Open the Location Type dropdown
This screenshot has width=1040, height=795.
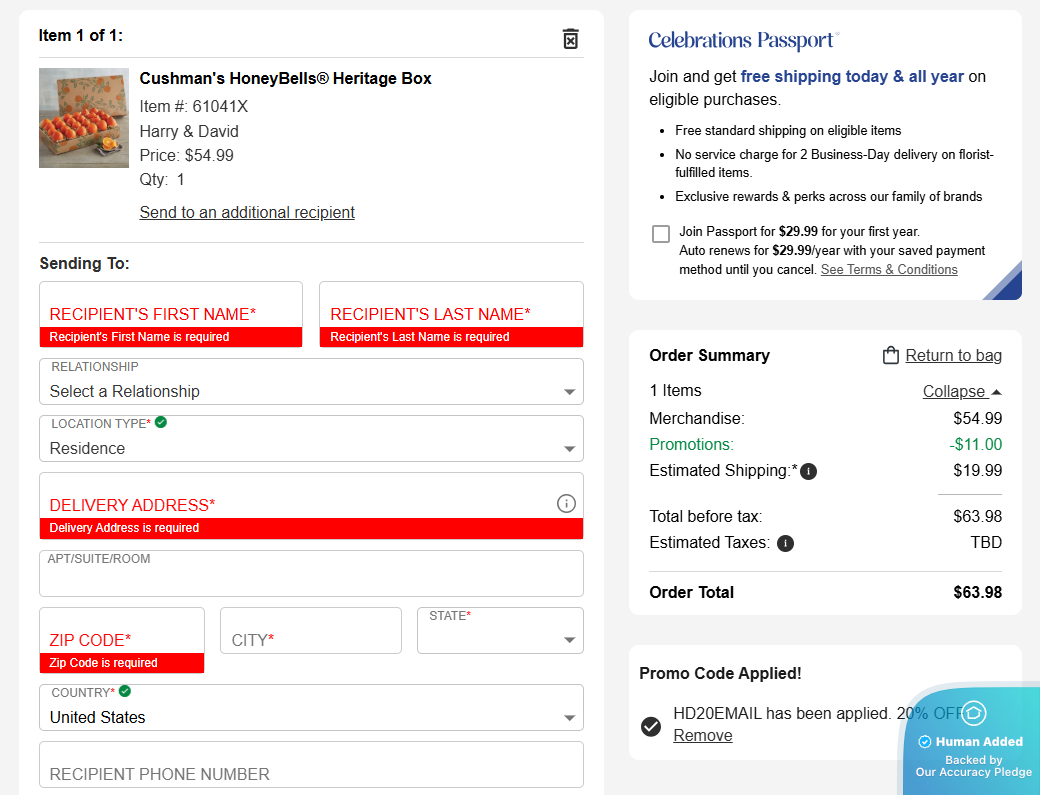coord(311,448)
